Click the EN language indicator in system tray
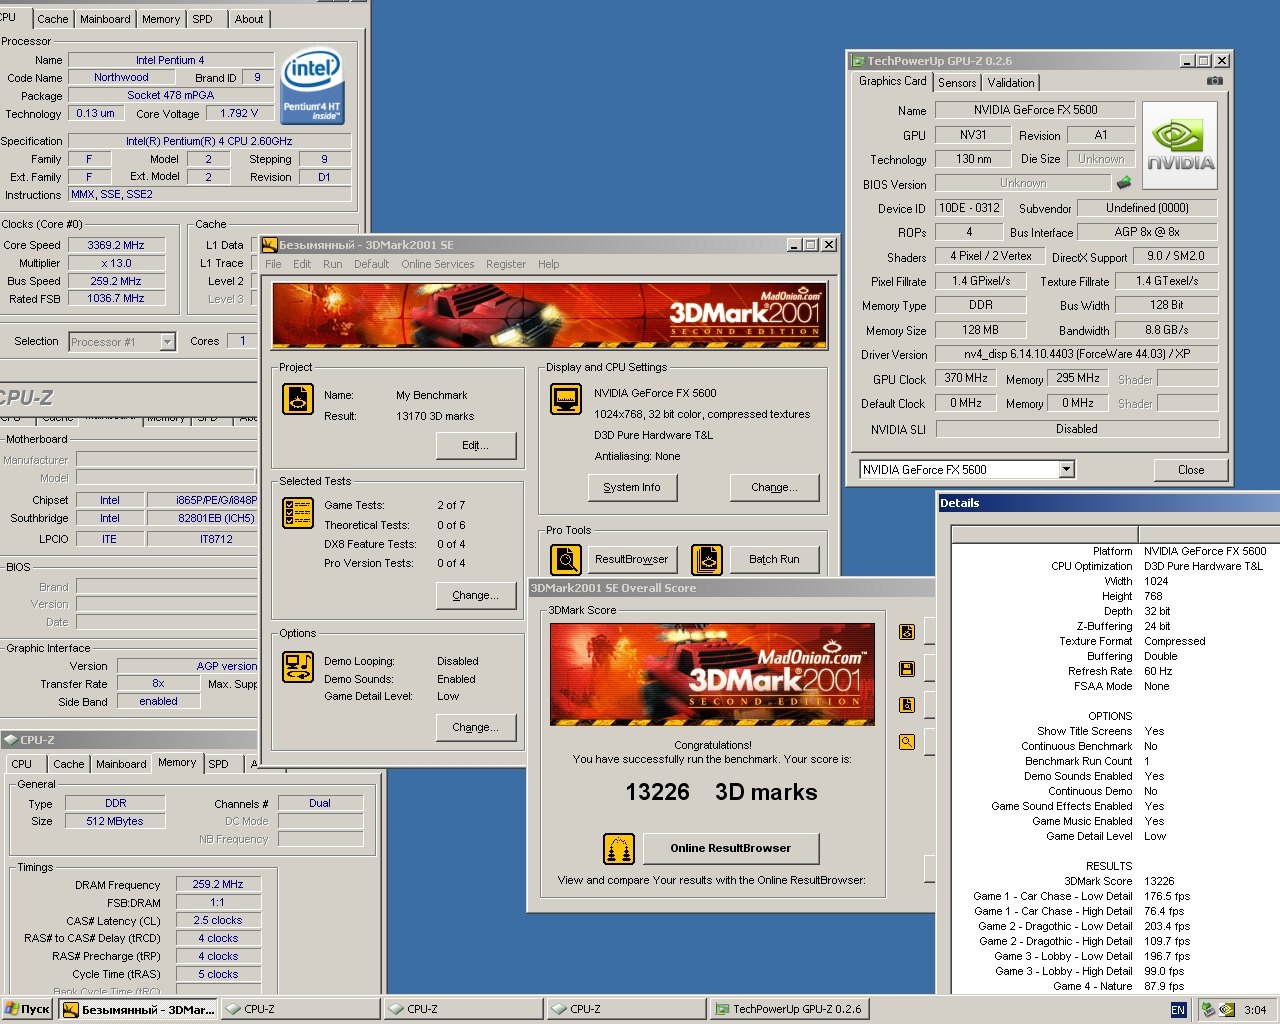The image size is (1280, 1024). coord(1178,1010)
